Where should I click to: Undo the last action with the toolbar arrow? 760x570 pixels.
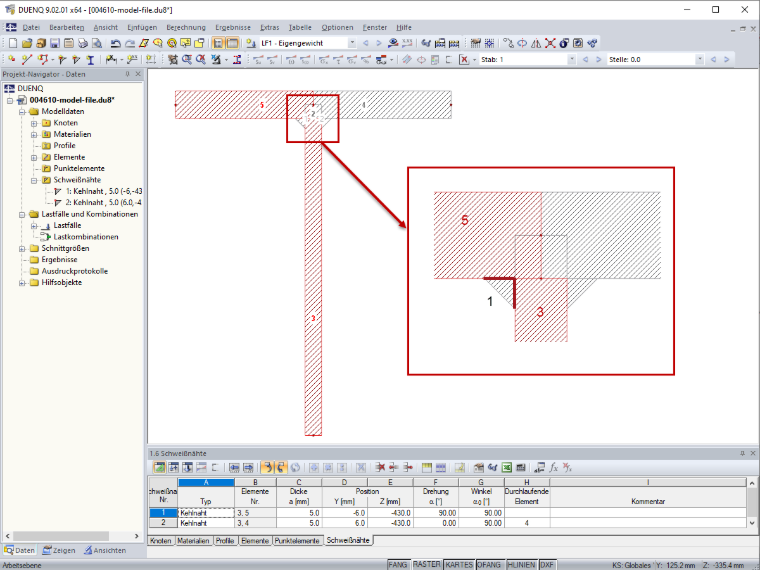coord(115,43)
